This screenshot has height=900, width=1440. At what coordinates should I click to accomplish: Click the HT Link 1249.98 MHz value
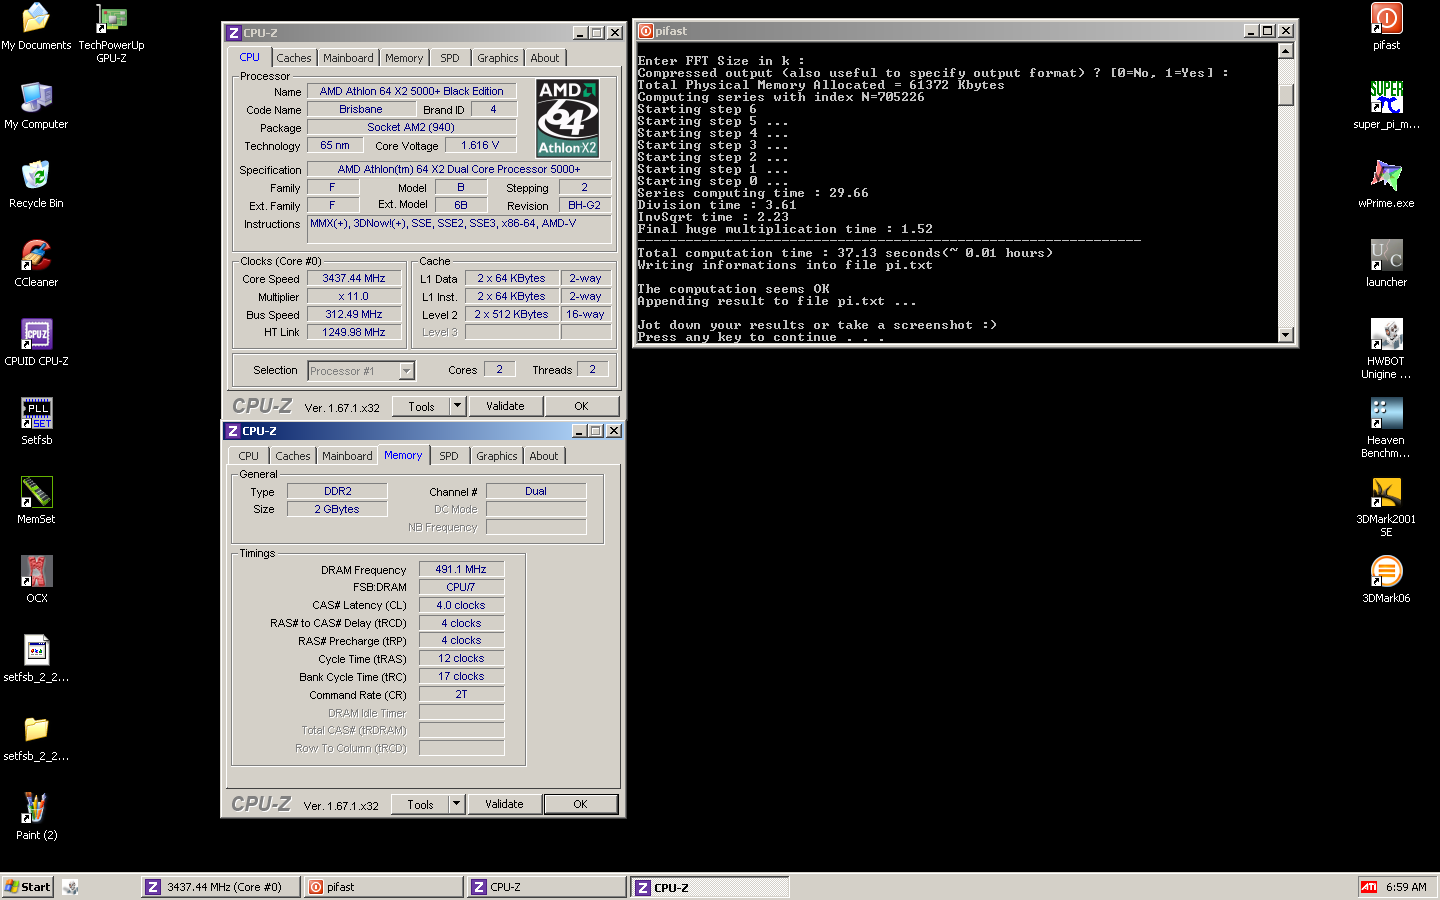tap(354, 332)
